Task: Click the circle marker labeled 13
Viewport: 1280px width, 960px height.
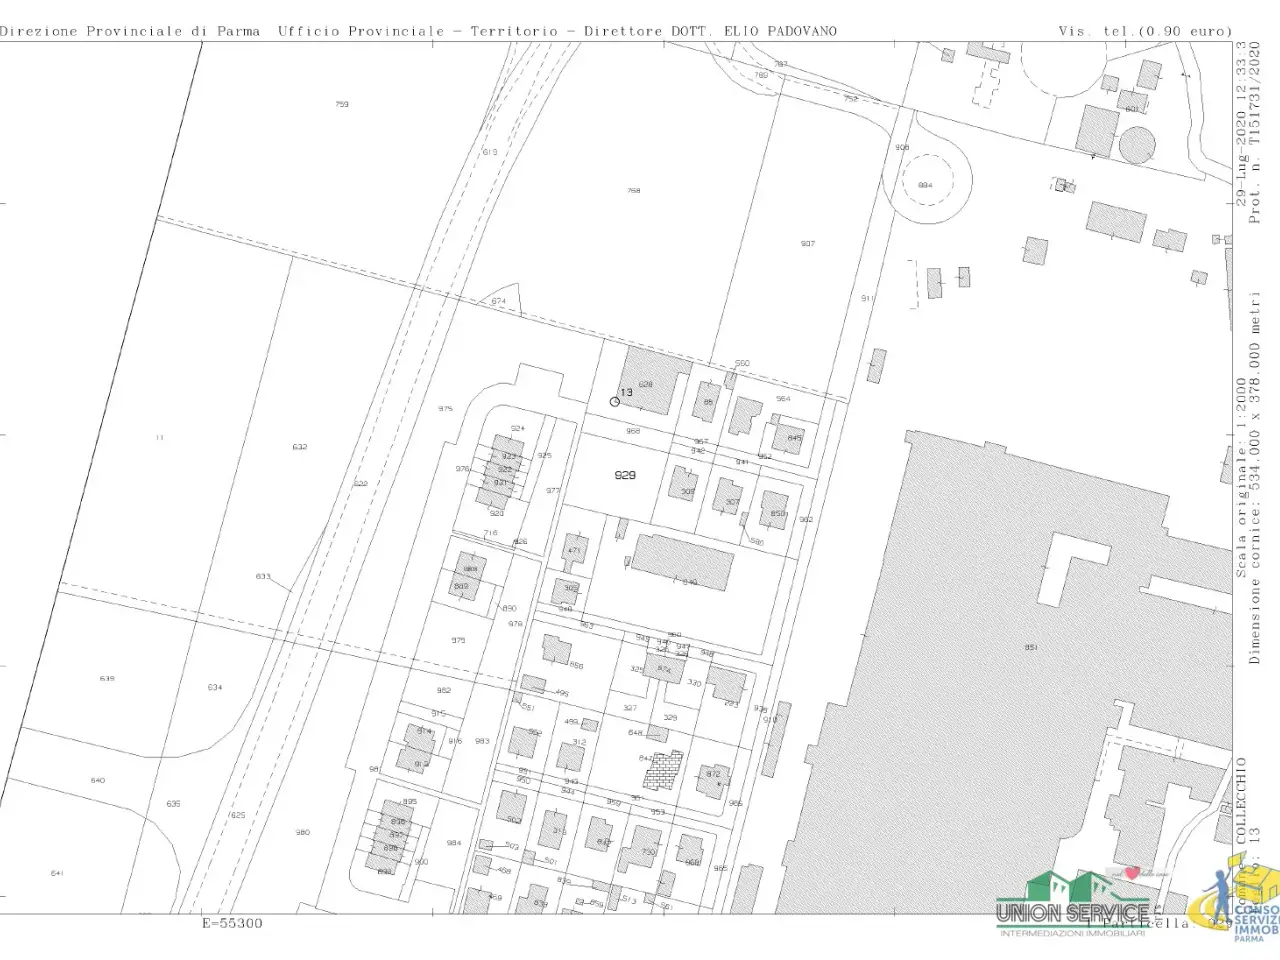Action: click(614, 401)
